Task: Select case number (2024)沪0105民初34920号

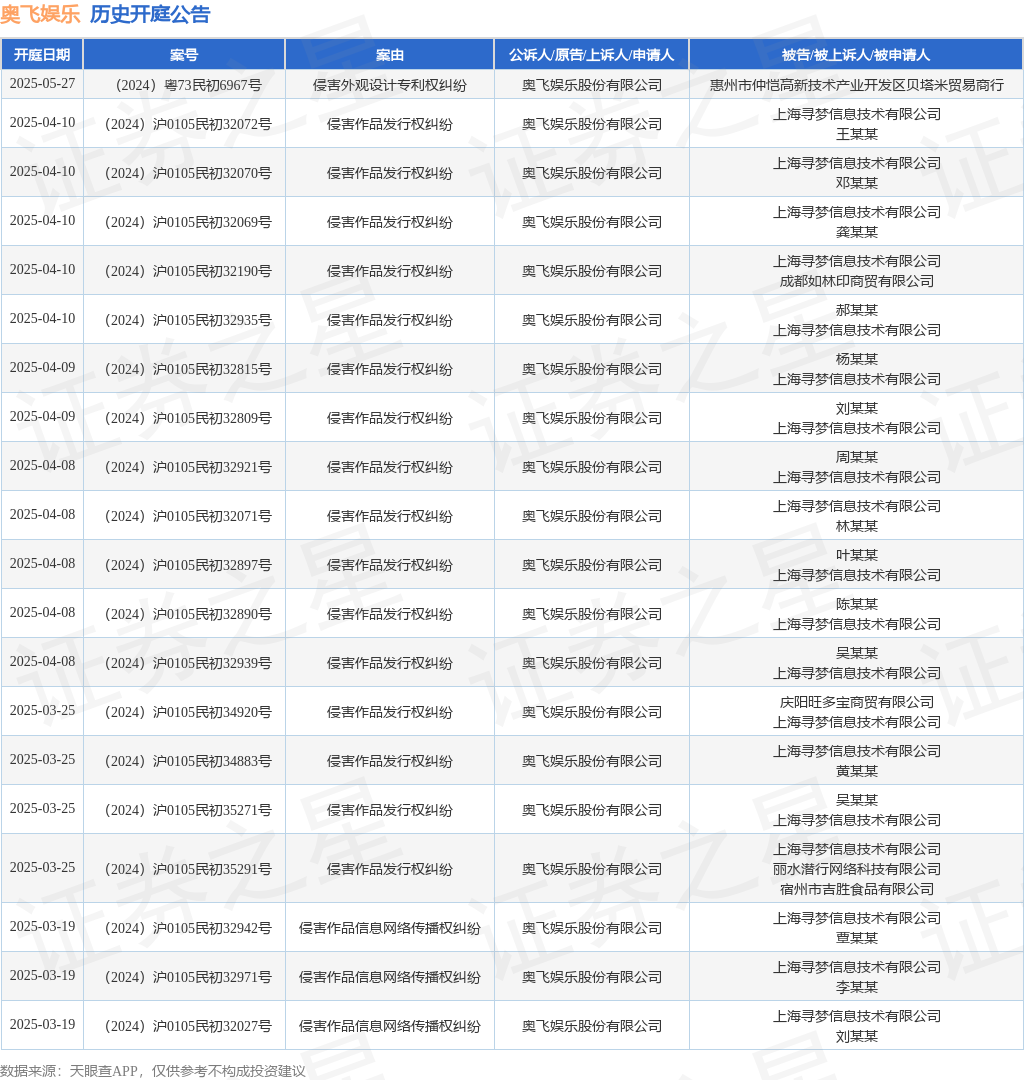Action: pyautogui.click(x=188, y=712)
